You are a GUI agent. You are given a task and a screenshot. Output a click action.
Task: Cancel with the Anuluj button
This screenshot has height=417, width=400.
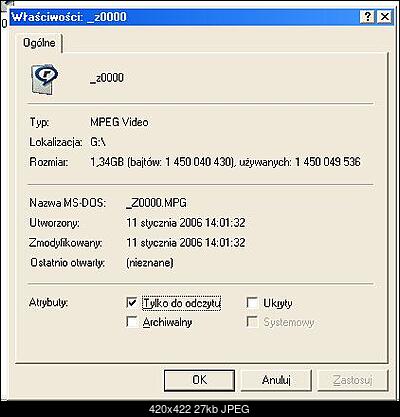click(x=276, y=380)
